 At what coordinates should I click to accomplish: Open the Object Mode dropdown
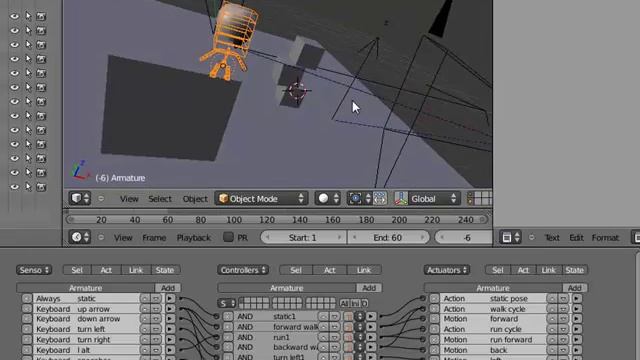click(x=262, y=199)
